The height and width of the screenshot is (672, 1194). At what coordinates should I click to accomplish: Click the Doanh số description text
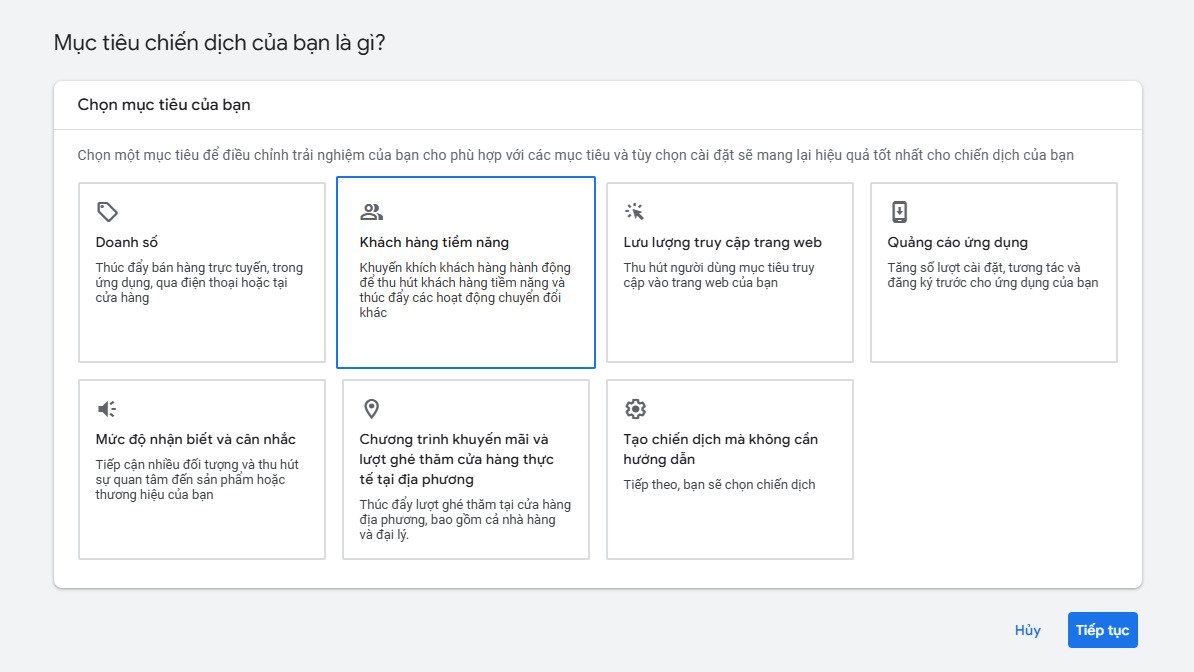(199, 283)
